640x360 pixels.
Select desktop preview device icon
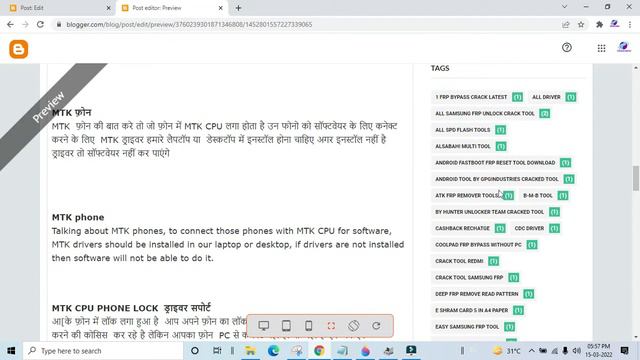pos(264,326)
